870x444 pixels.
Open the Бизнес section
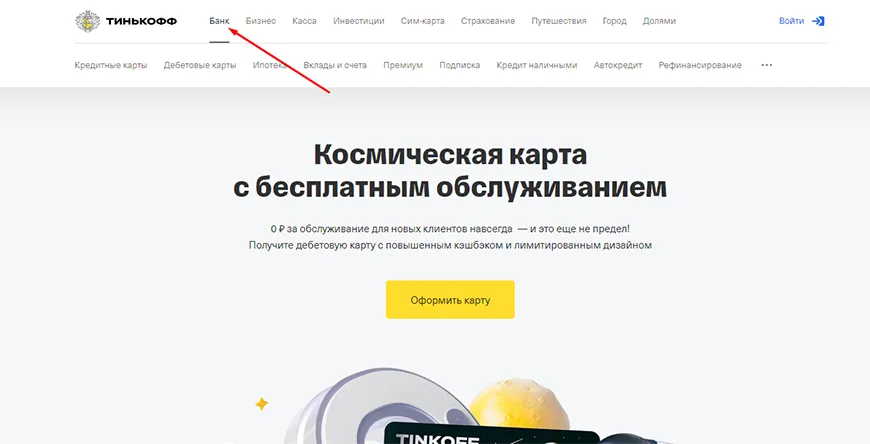click(261, 21)
